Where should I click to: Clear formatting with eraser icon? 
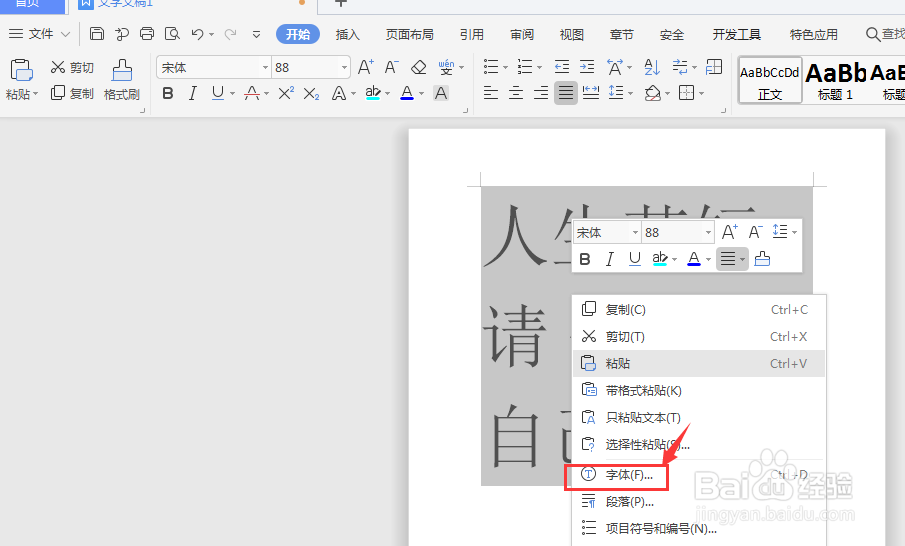pos(418,68)
